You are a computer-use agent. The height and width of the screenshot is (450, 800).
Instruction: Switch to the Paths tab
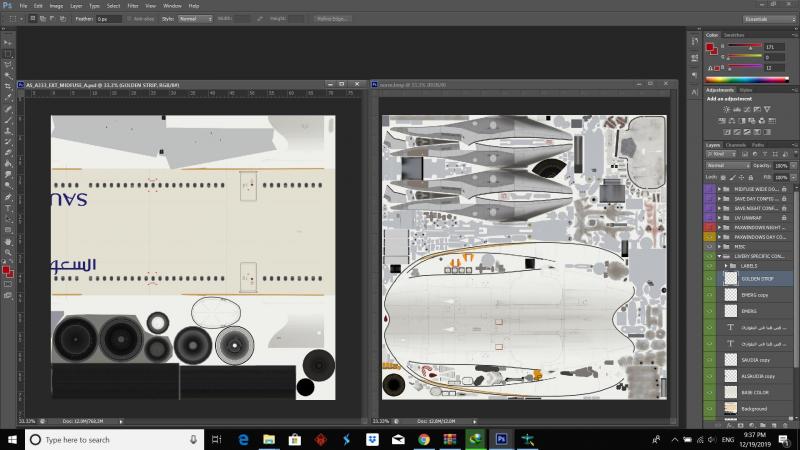point(758,145)
